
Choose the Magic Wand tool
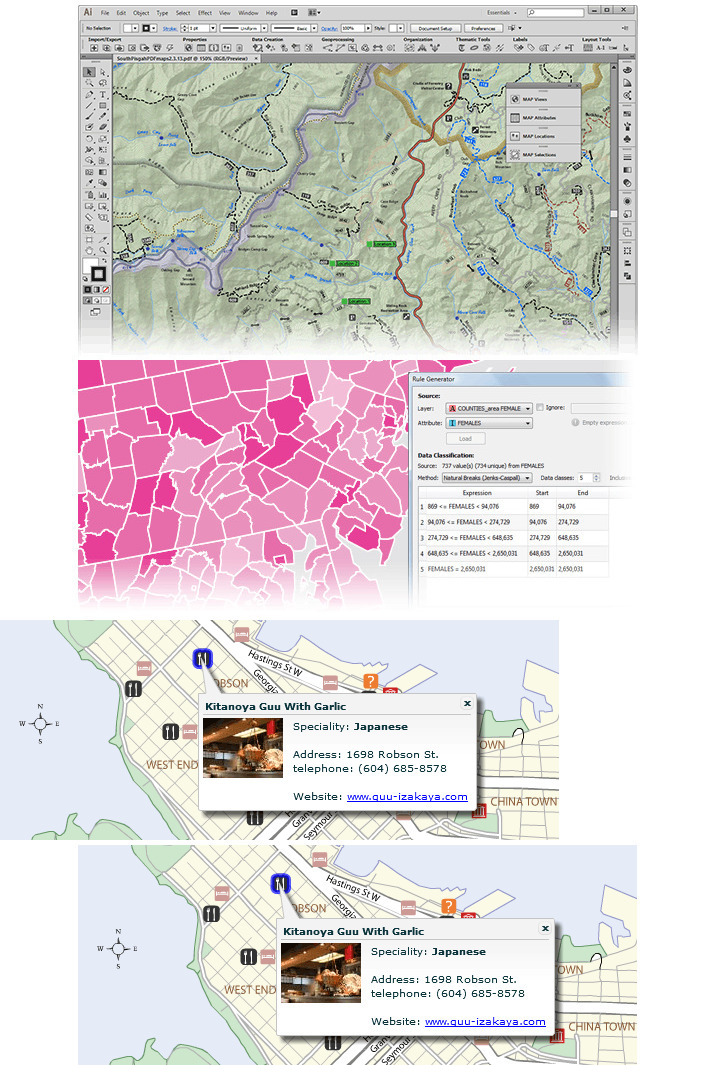(x=89, y=83)
